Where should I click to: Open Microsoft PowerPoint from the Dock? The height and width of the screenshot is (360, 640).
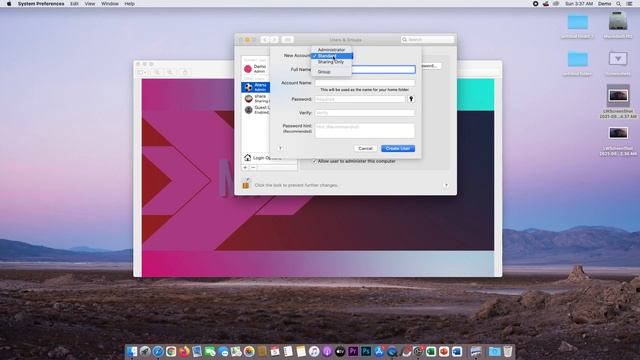point(444,351)
